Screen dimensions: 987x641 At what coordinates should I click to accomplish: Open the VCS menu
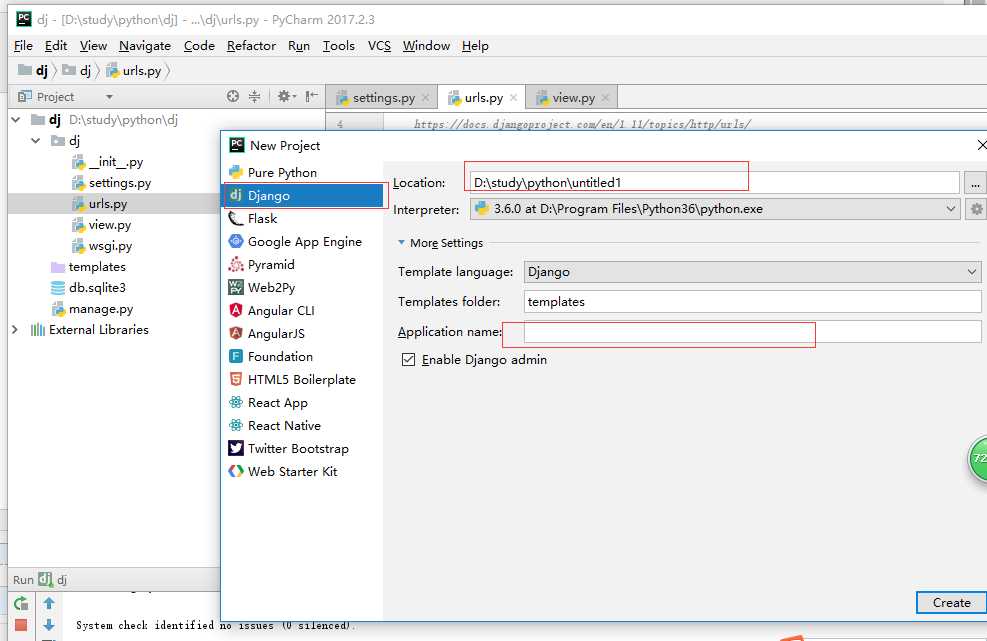point(380,46)
